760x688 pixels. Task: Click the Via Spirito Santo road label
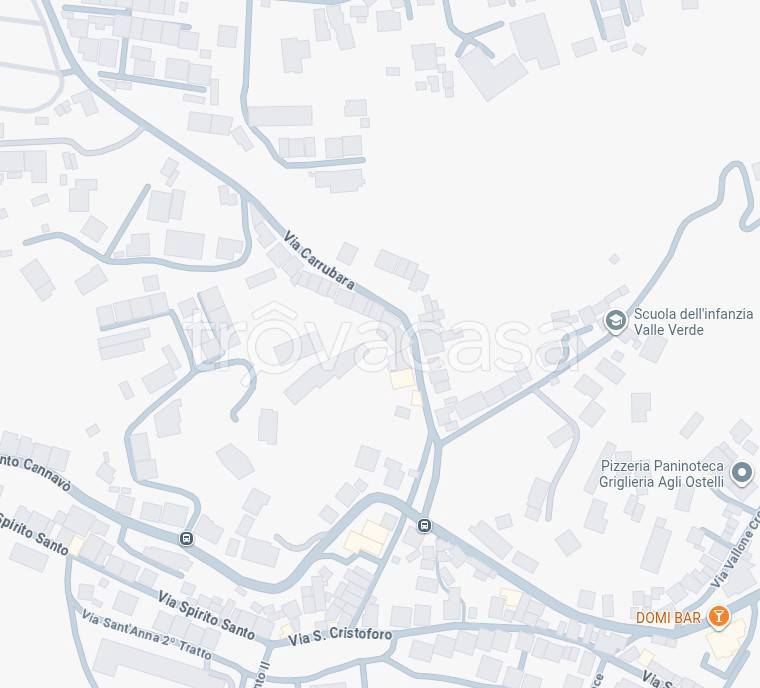click(206, 615)
